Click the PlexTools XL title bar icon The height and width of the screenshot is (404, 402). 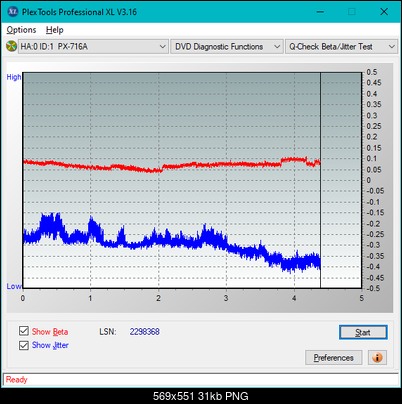[12, 12]
